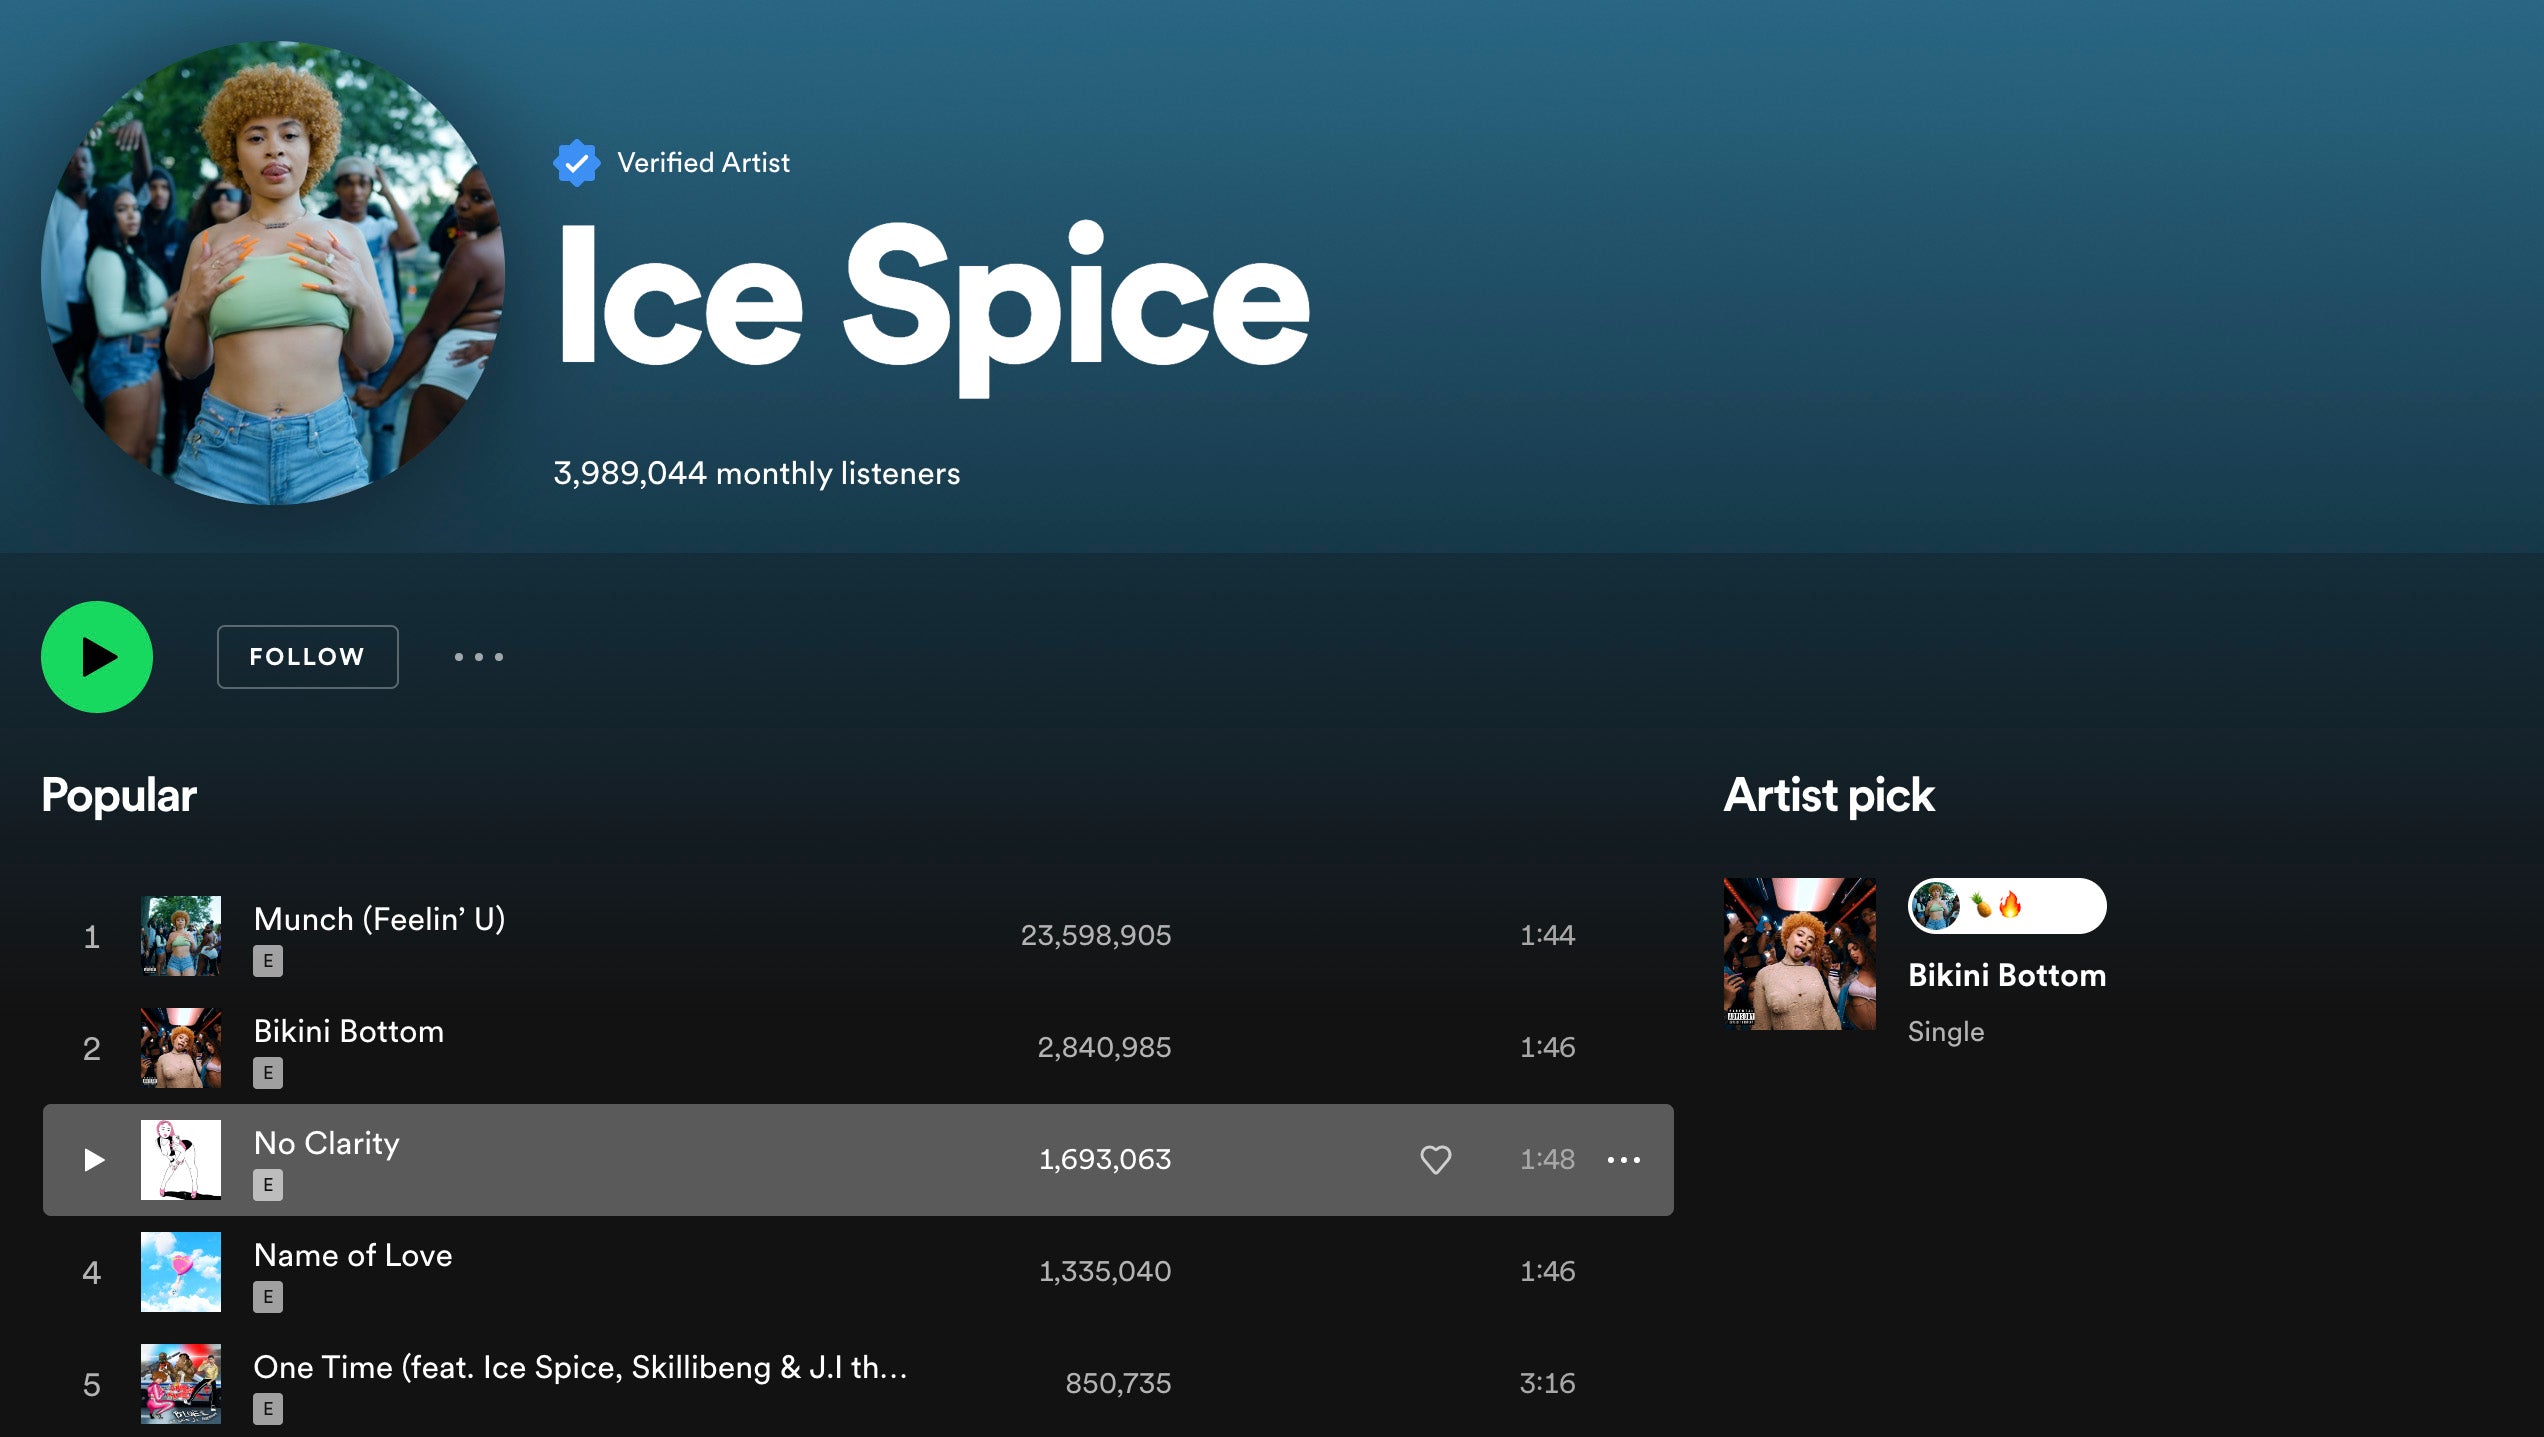Click the play count 23,598,905
Image resolution: width=2544 pixels, height=1437 pixels.
[1096, 935]
